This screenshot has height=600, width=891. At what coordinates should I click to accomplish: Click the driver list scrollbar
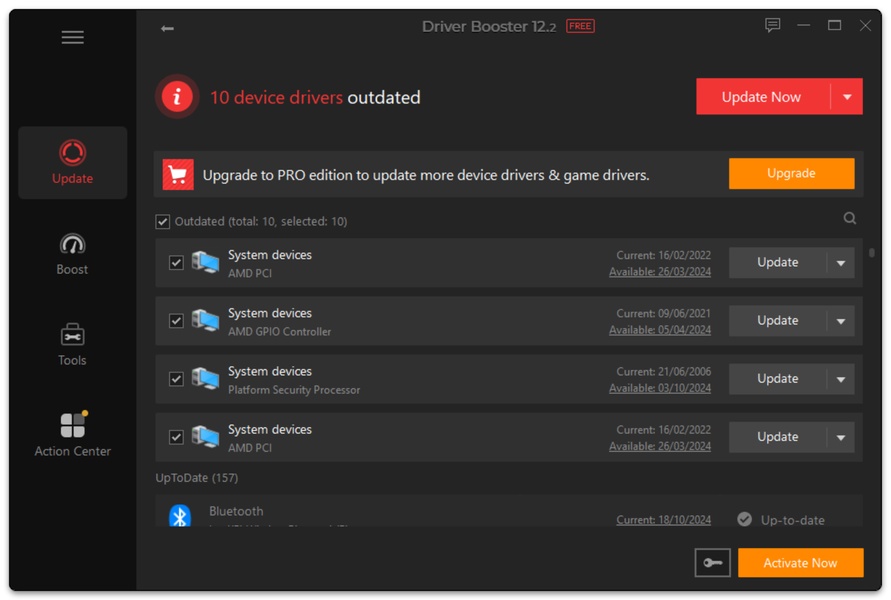click(x=872, y=254)
